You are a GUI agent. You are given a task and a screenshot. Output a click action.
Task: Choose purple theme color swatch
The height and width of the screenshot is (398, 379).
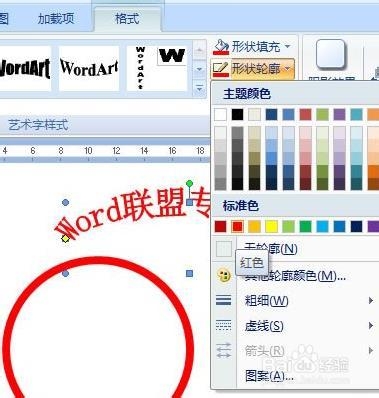click(x=339, y=114)
